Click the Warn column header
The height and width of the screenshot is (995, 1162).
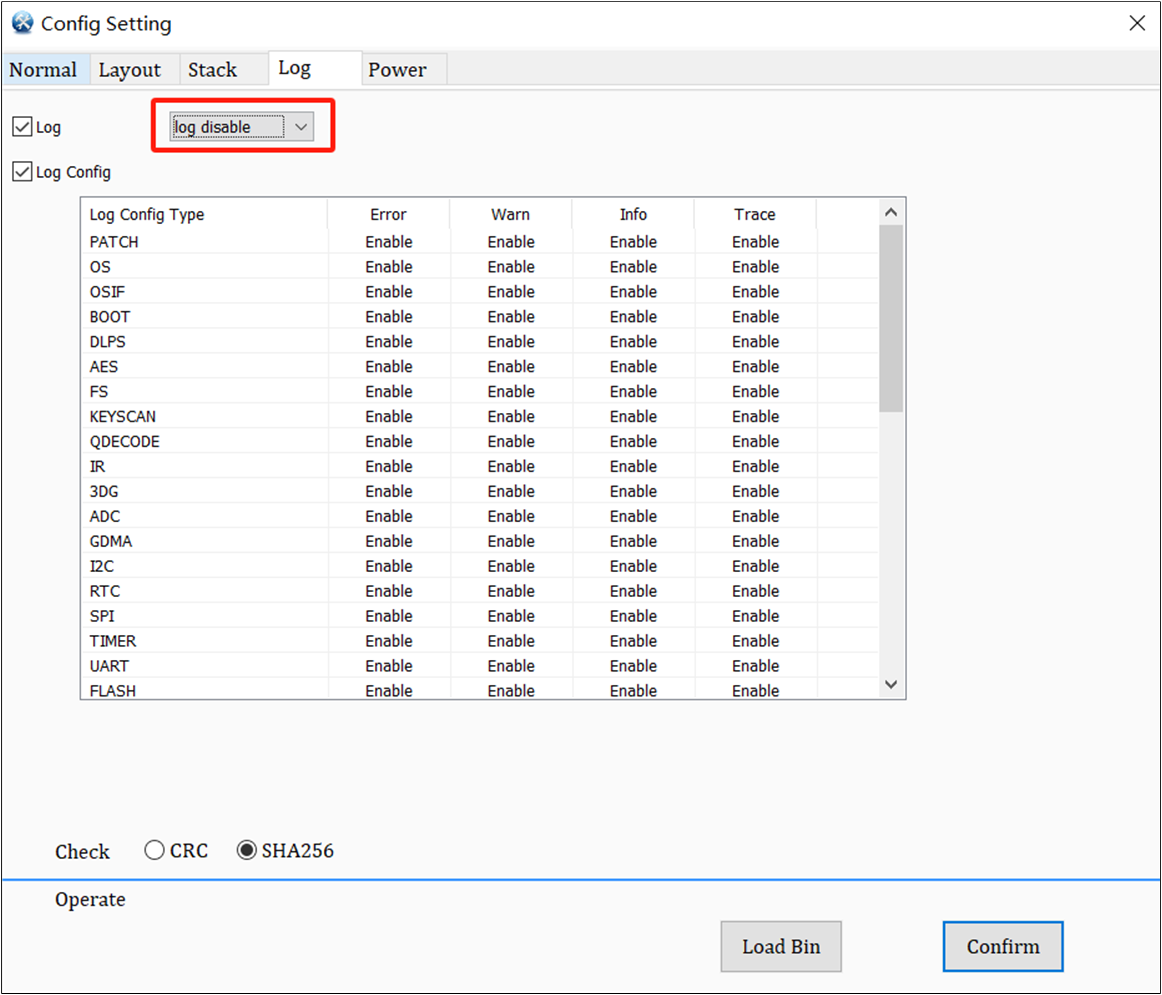pyautogui.click(x=511, y=215)
